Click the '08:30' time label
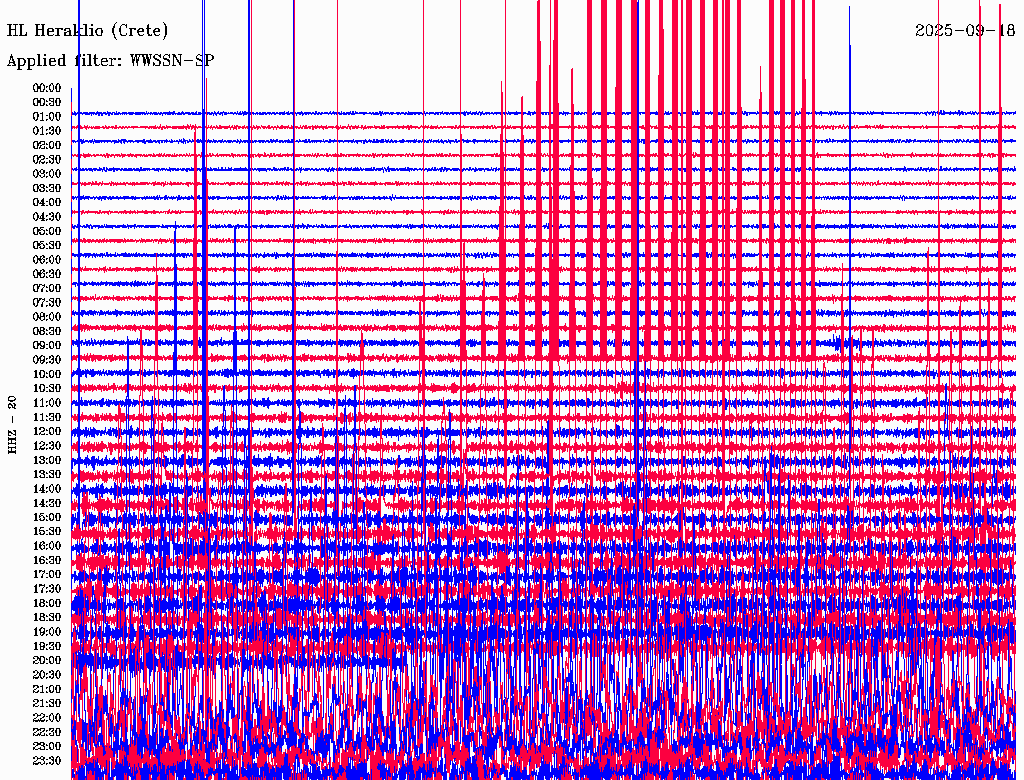 (47, 331)
